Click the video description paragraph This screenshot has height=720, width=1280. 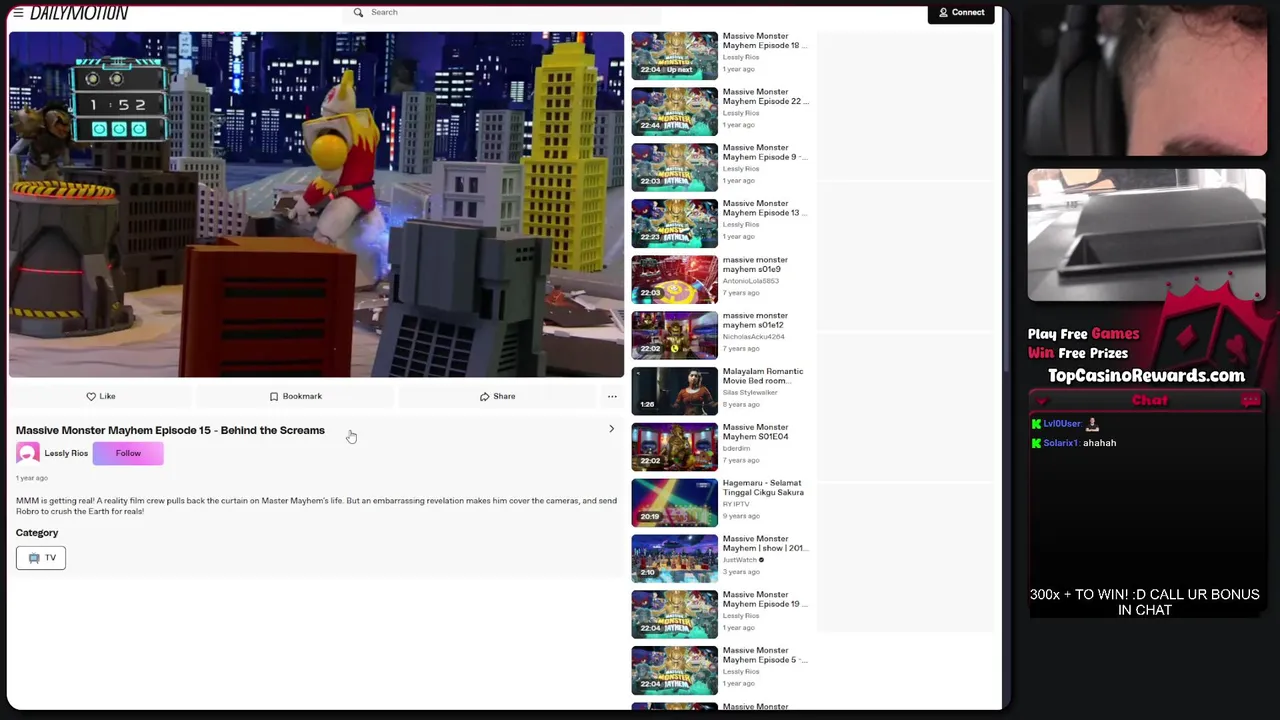pyautogui.click(x=316, y=506)
